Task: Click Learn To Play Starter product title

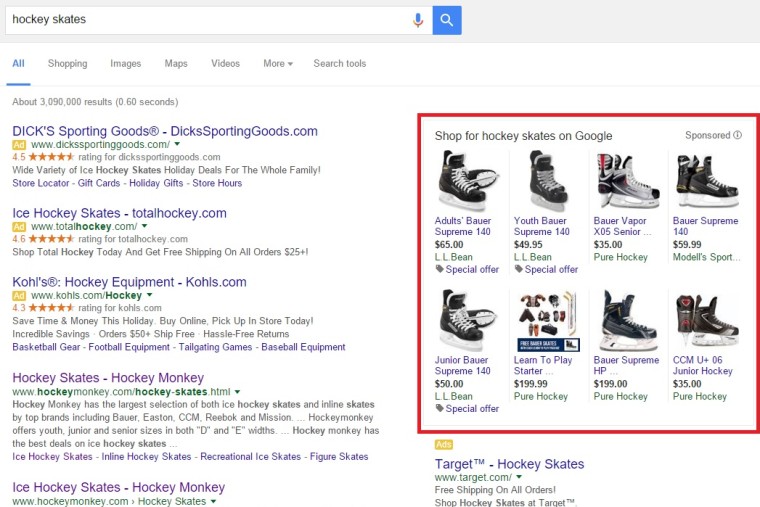Action: (x=543, y=365)
